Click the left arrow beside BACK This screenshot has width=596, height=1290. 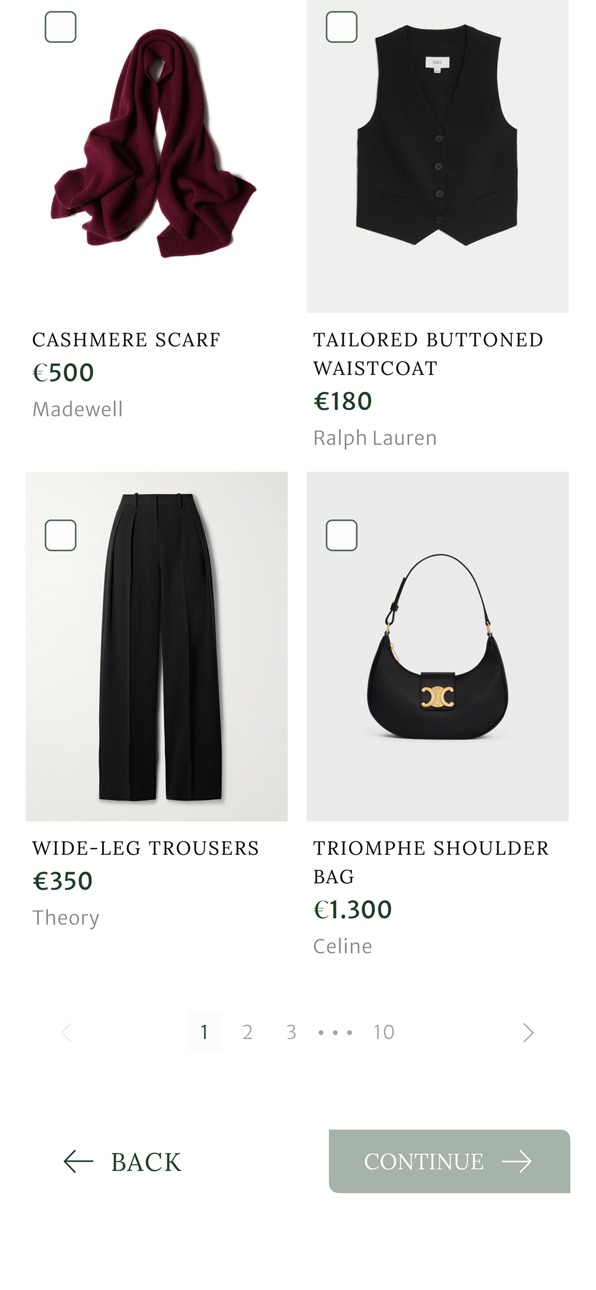point(78,1161)
